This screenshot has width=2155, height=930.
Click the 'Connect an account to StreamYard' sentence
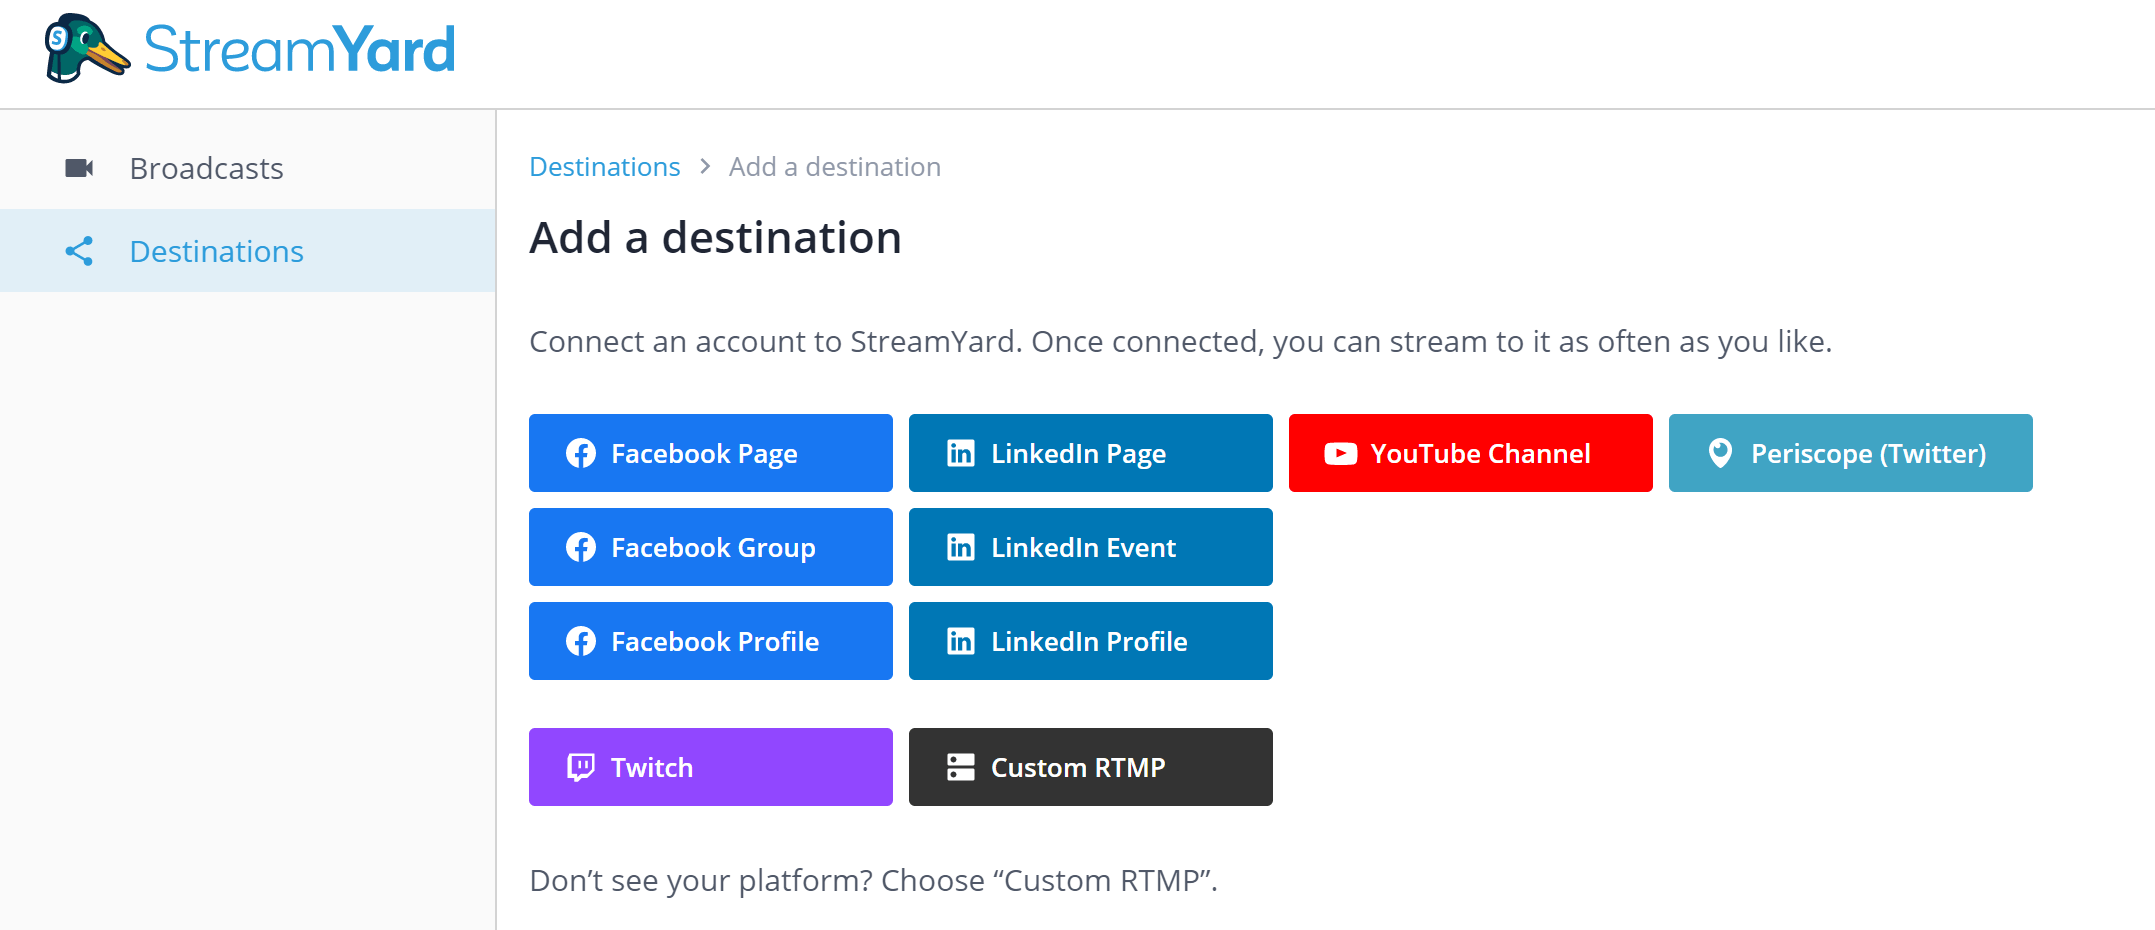click(1181, 342)
